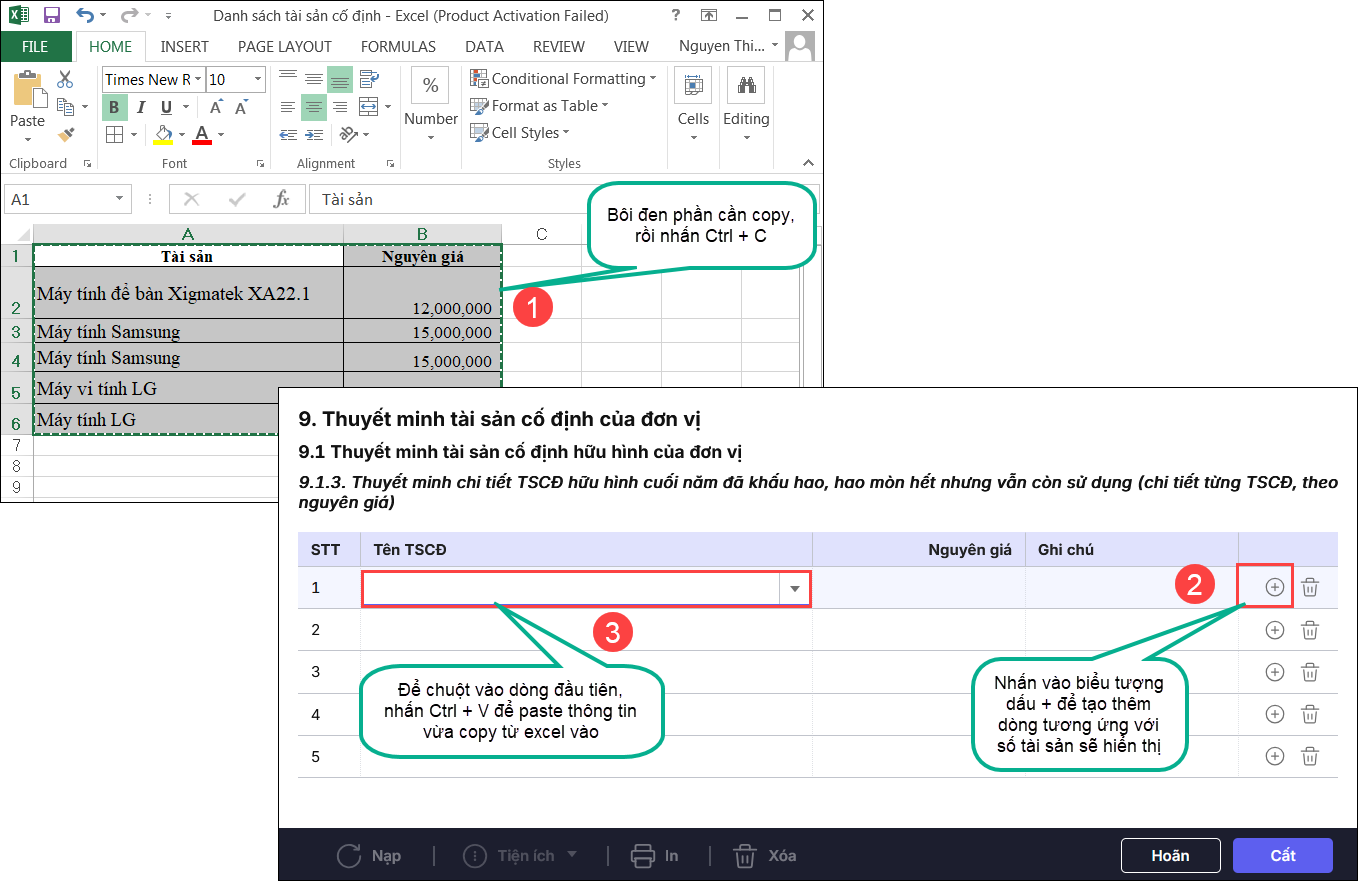Increase the cell indent

pos(314,134)
